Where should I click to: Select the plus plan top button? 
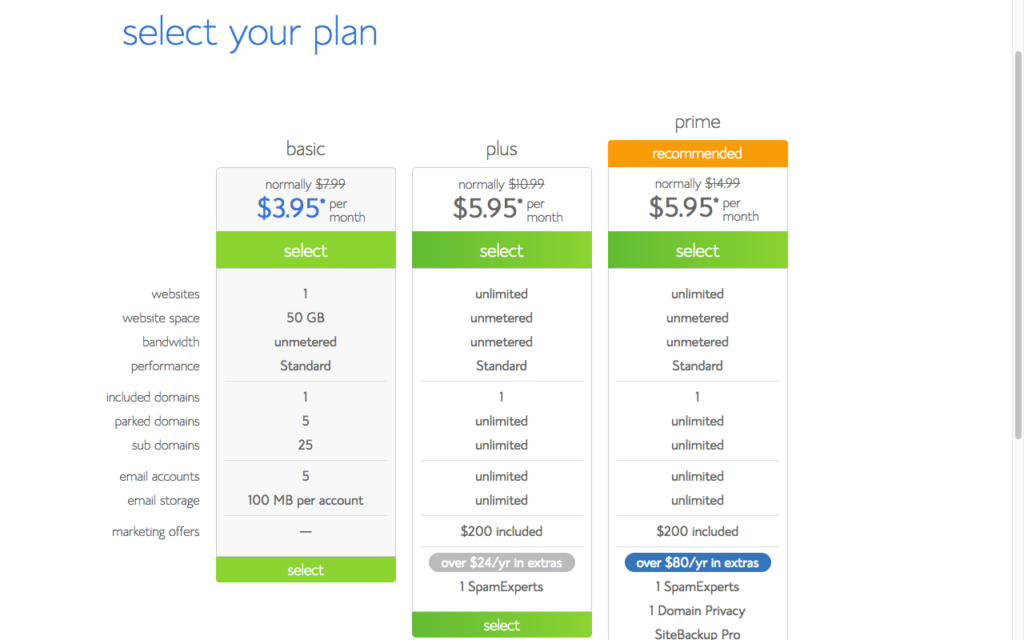(502, 250)
